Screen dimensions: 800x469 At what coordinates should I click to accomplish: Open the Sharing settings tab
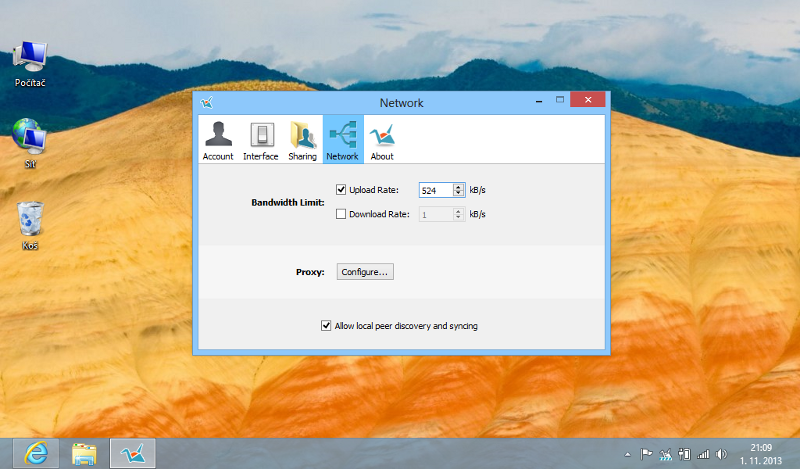point(302,140)
